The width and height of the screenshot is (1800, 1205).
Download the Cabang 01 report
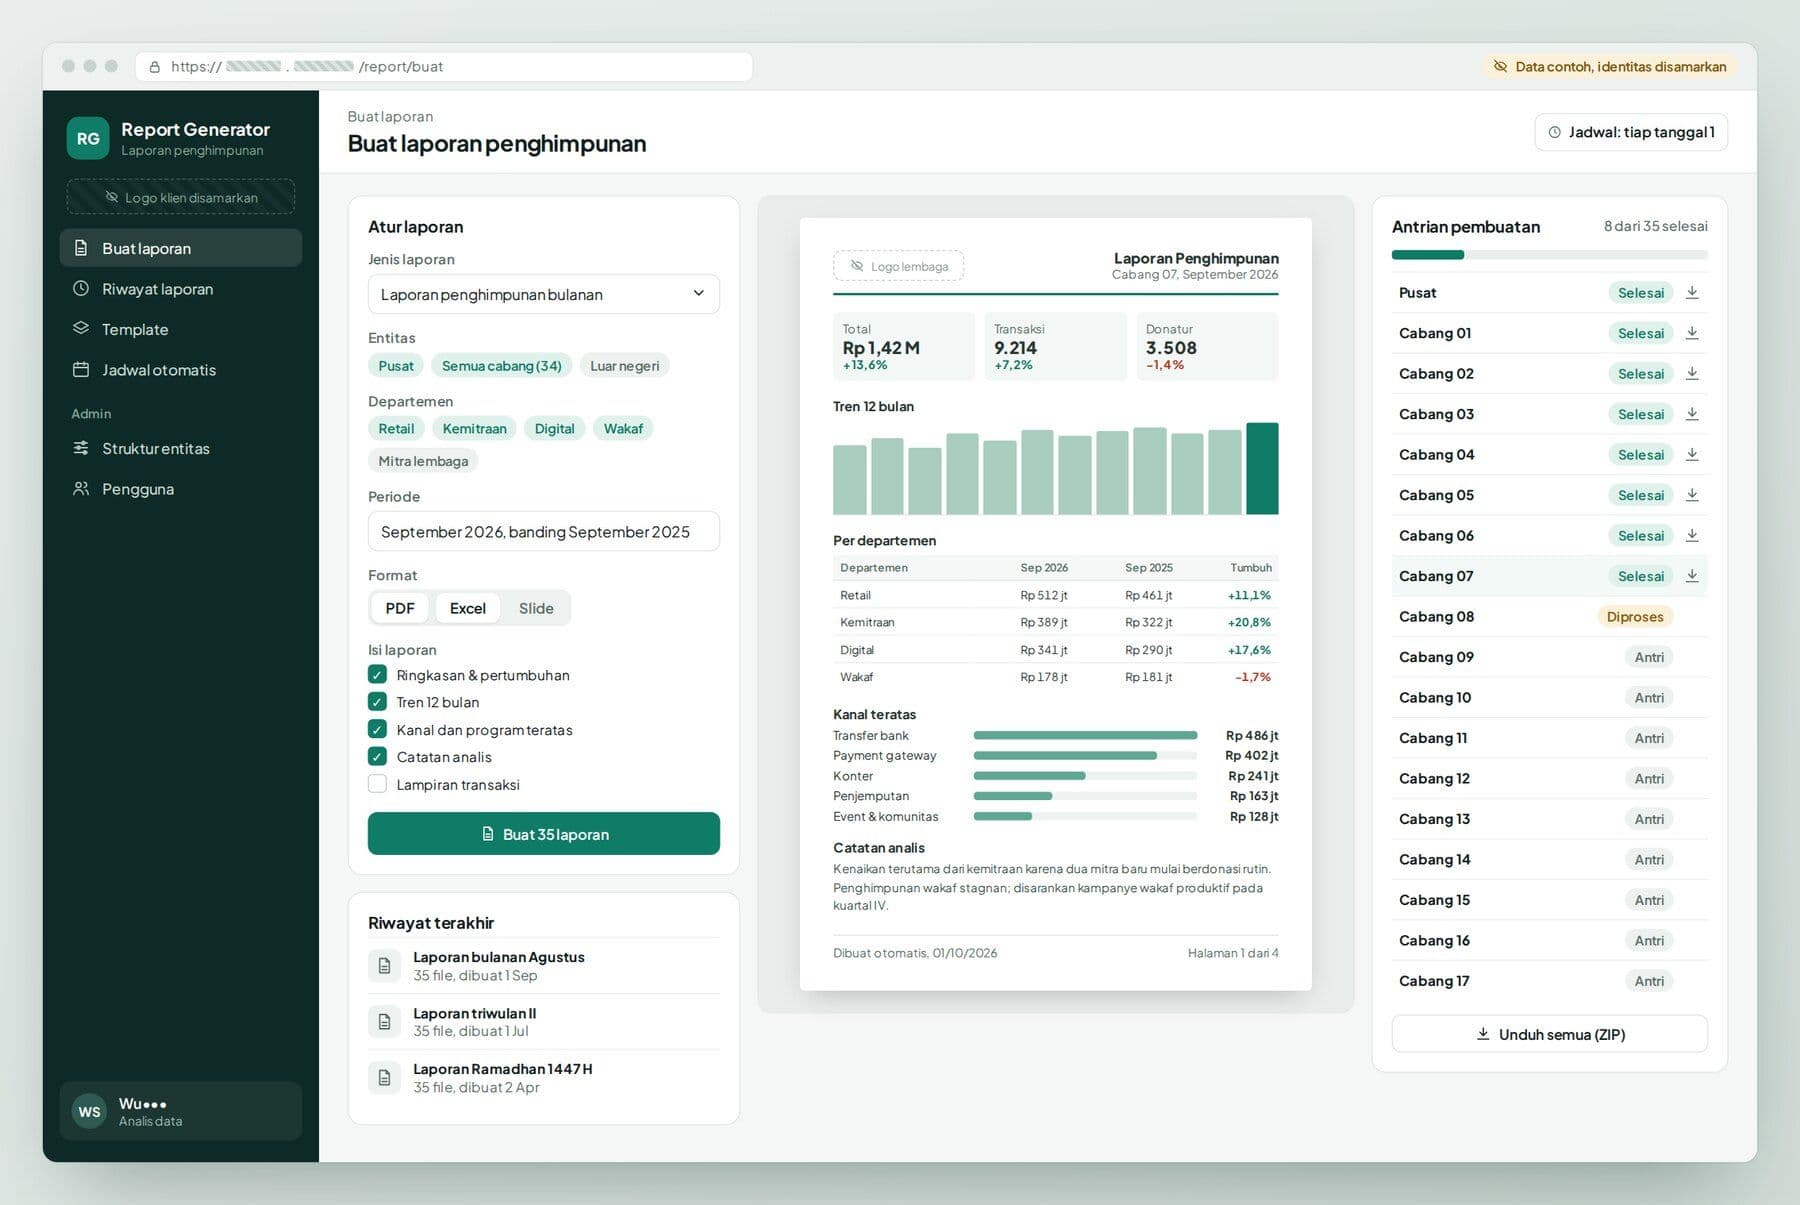tap(1692, 333)
